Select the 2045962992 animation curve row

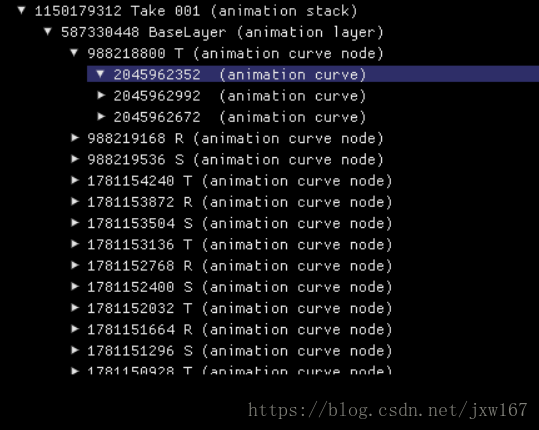click(x=240, y=96)
